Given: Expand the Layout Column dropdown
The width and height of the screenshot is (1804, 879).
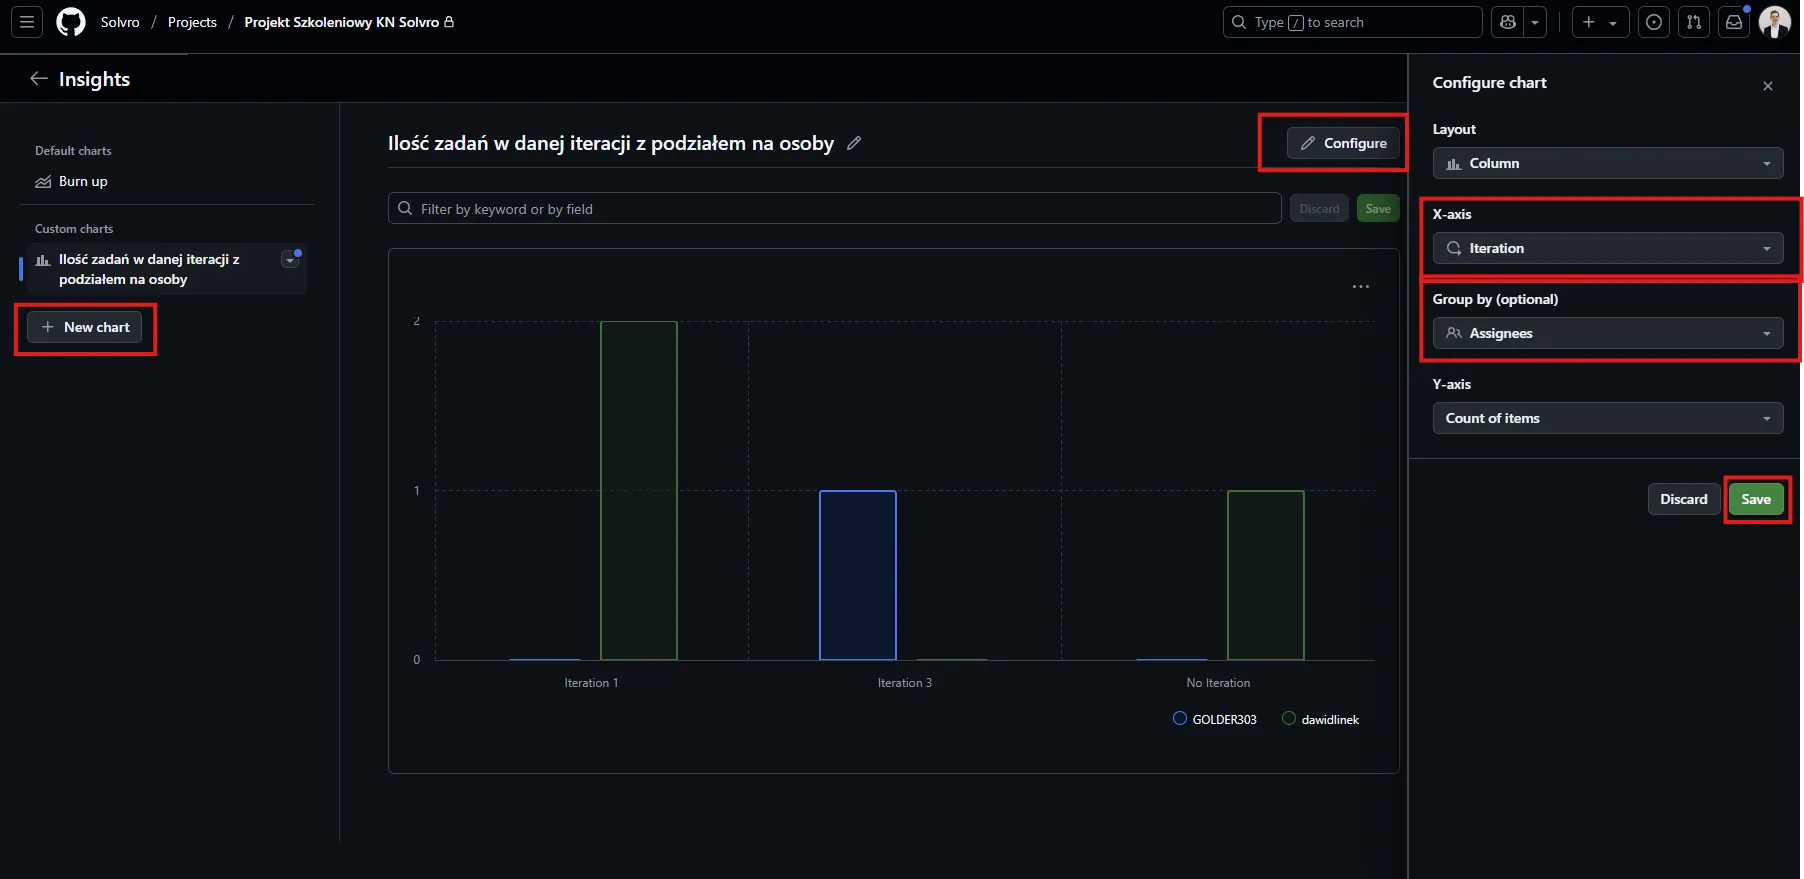Looking at the screenshot, I should (x=1607, y=163).
